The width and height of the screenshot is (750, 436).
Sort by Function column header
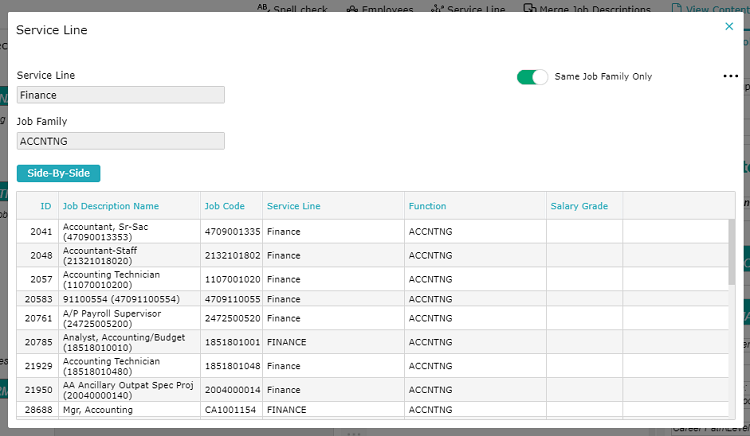pyautogui.click(x=427, y=206)
